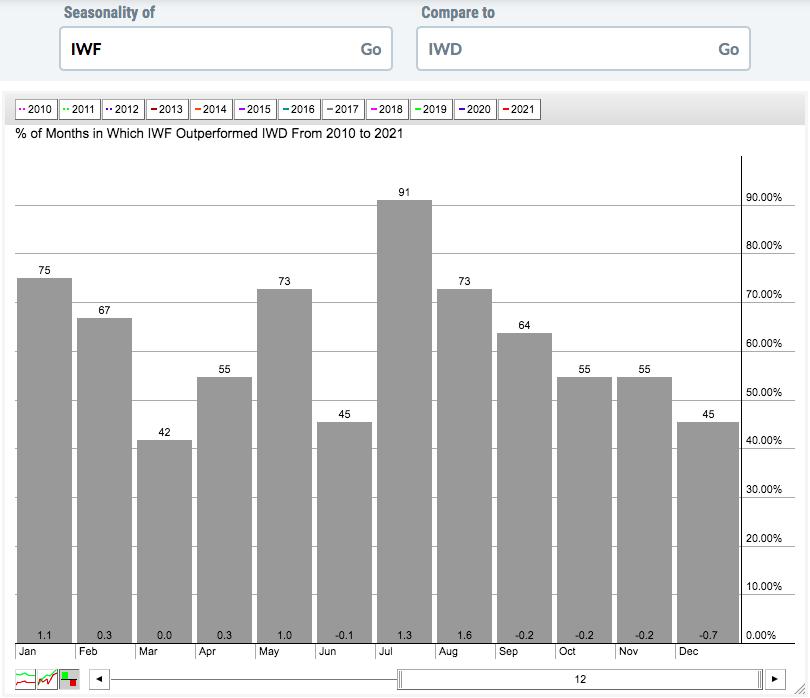The height and width of the screenshot is (698, 810).
Task: Grab the left handle of the range slider
Action: click(x=400, y=679)
